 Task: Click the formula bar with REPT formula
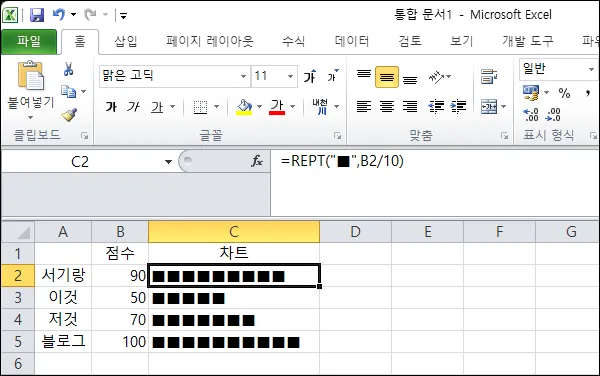[435, 183]
